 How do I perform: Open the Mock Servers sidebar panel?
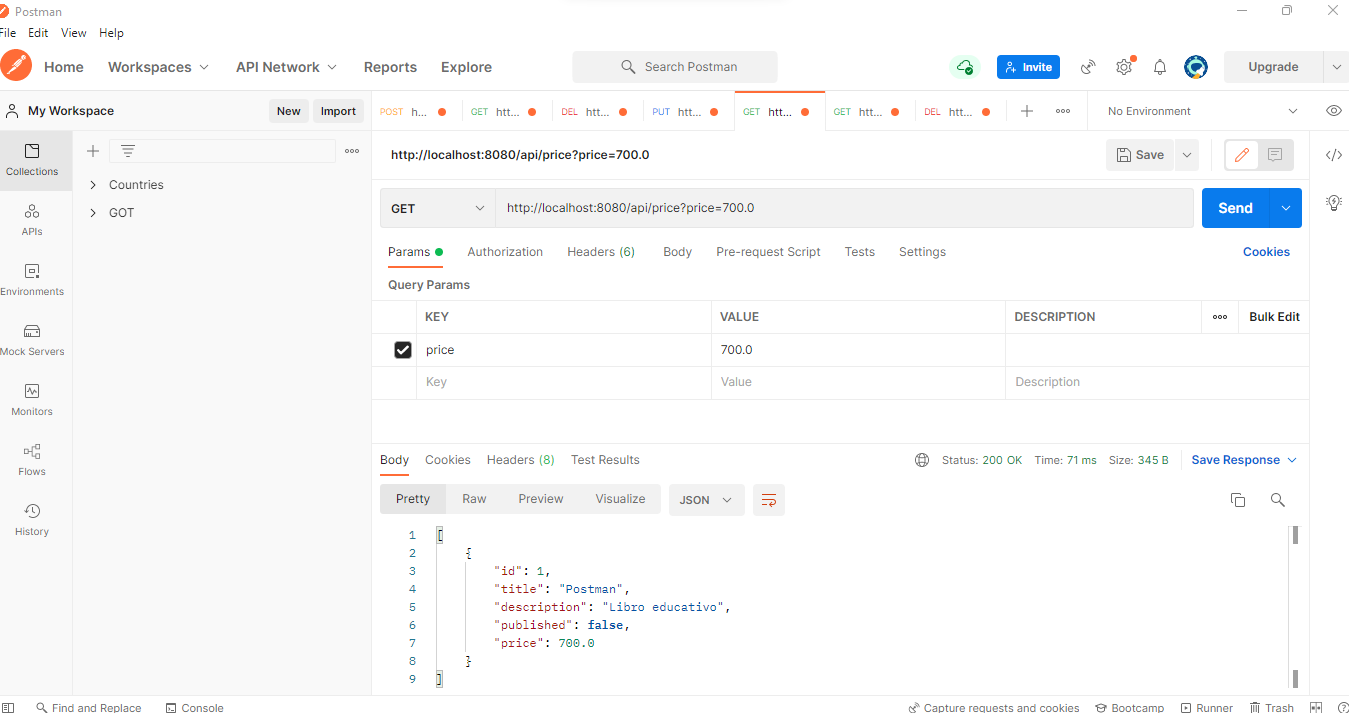(32, 340)
